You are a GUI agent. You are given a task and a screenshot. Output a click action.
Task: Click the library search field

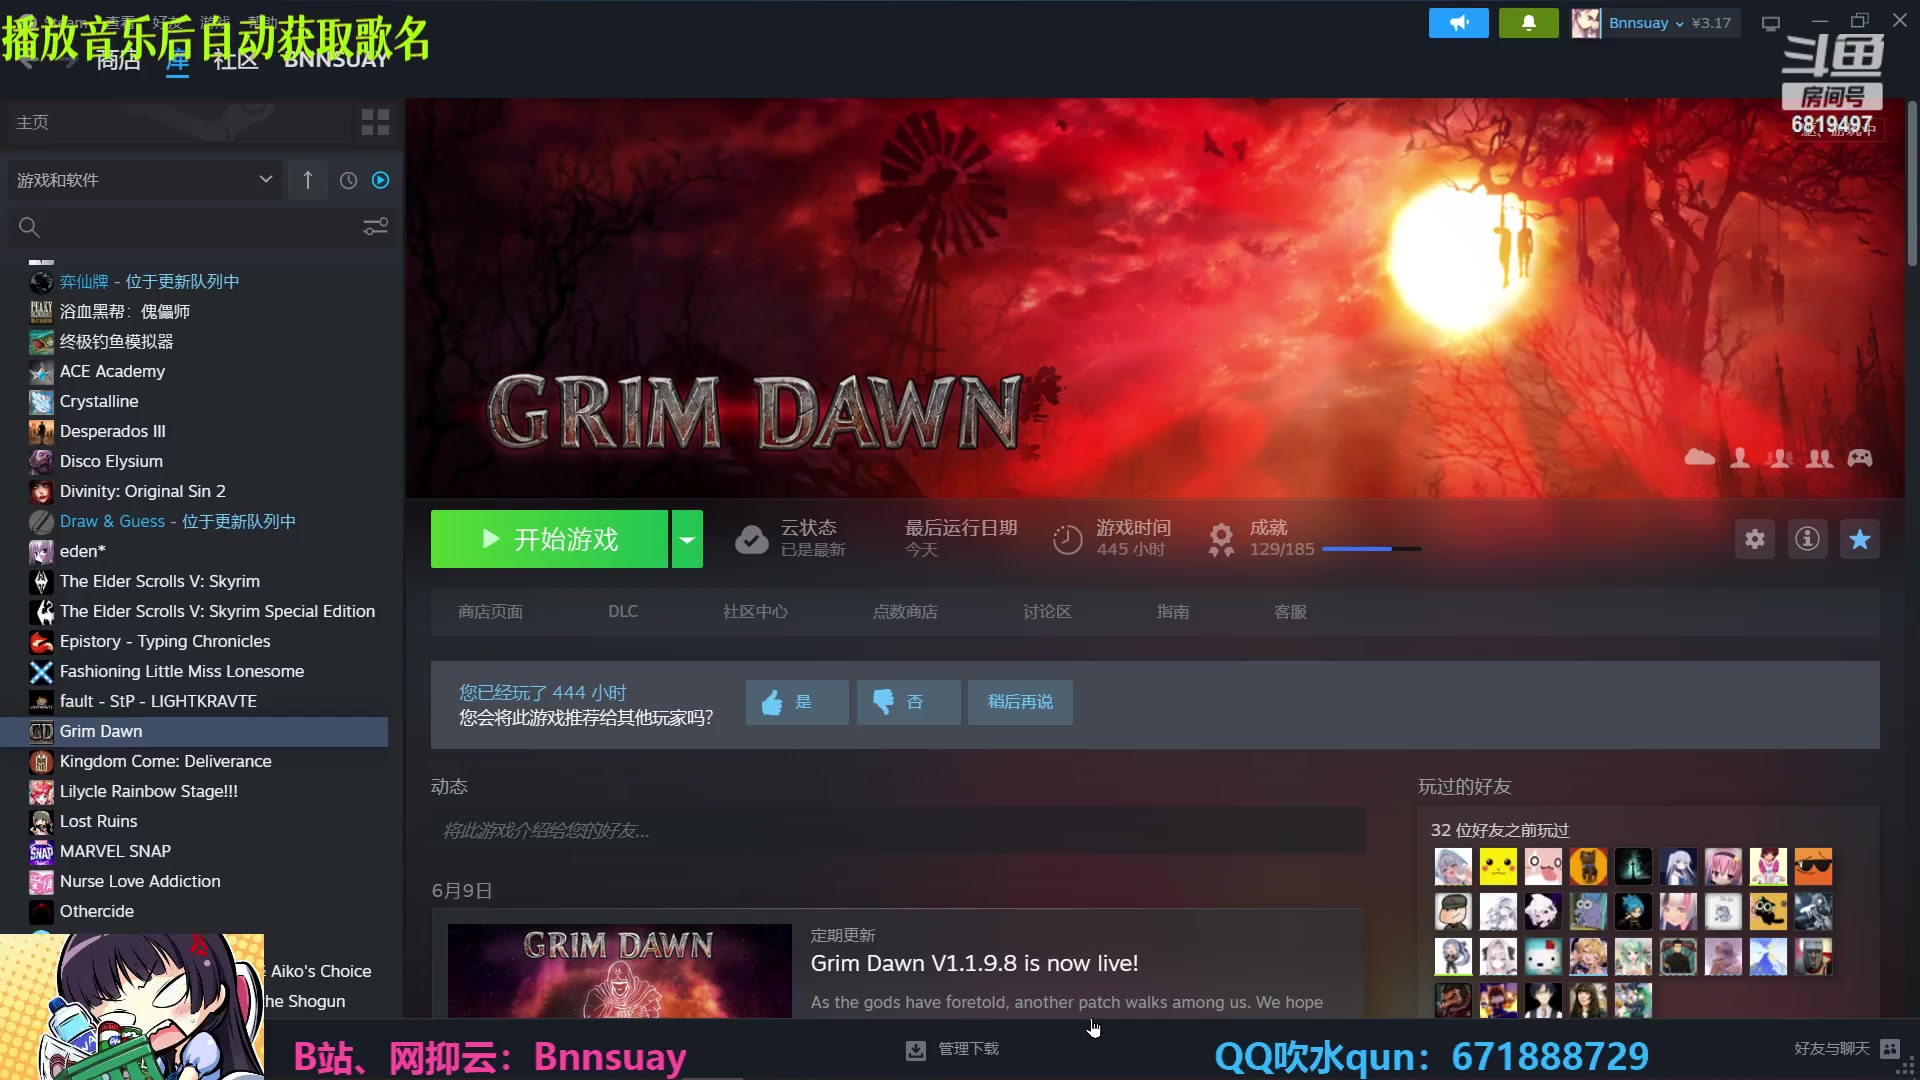pos(190,227)
